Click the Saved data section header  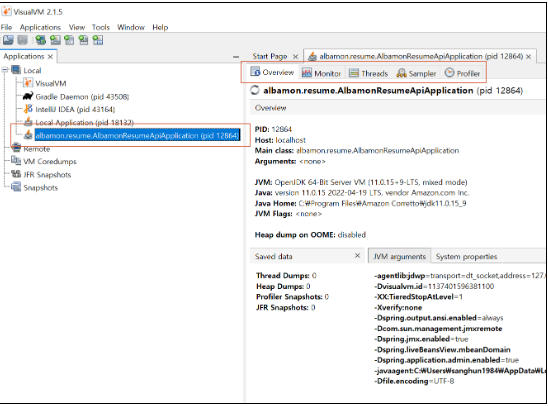click(x=307, y=256)
